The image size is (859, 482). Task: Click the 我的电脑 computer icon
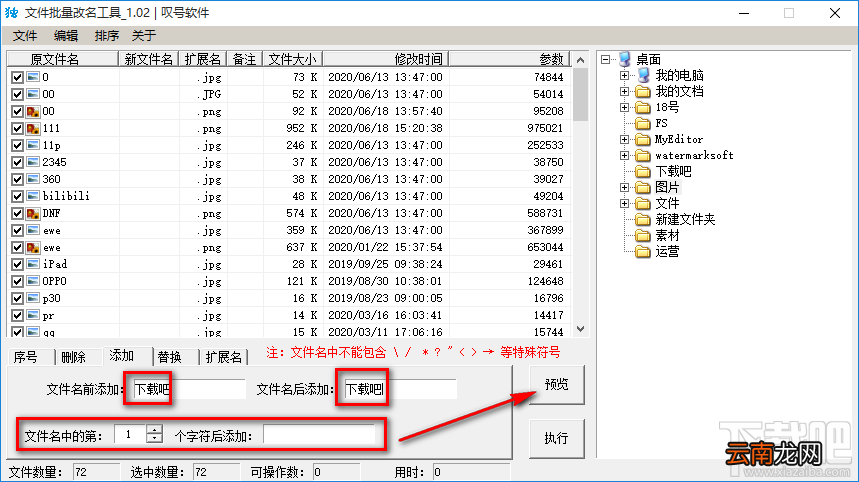643,75
